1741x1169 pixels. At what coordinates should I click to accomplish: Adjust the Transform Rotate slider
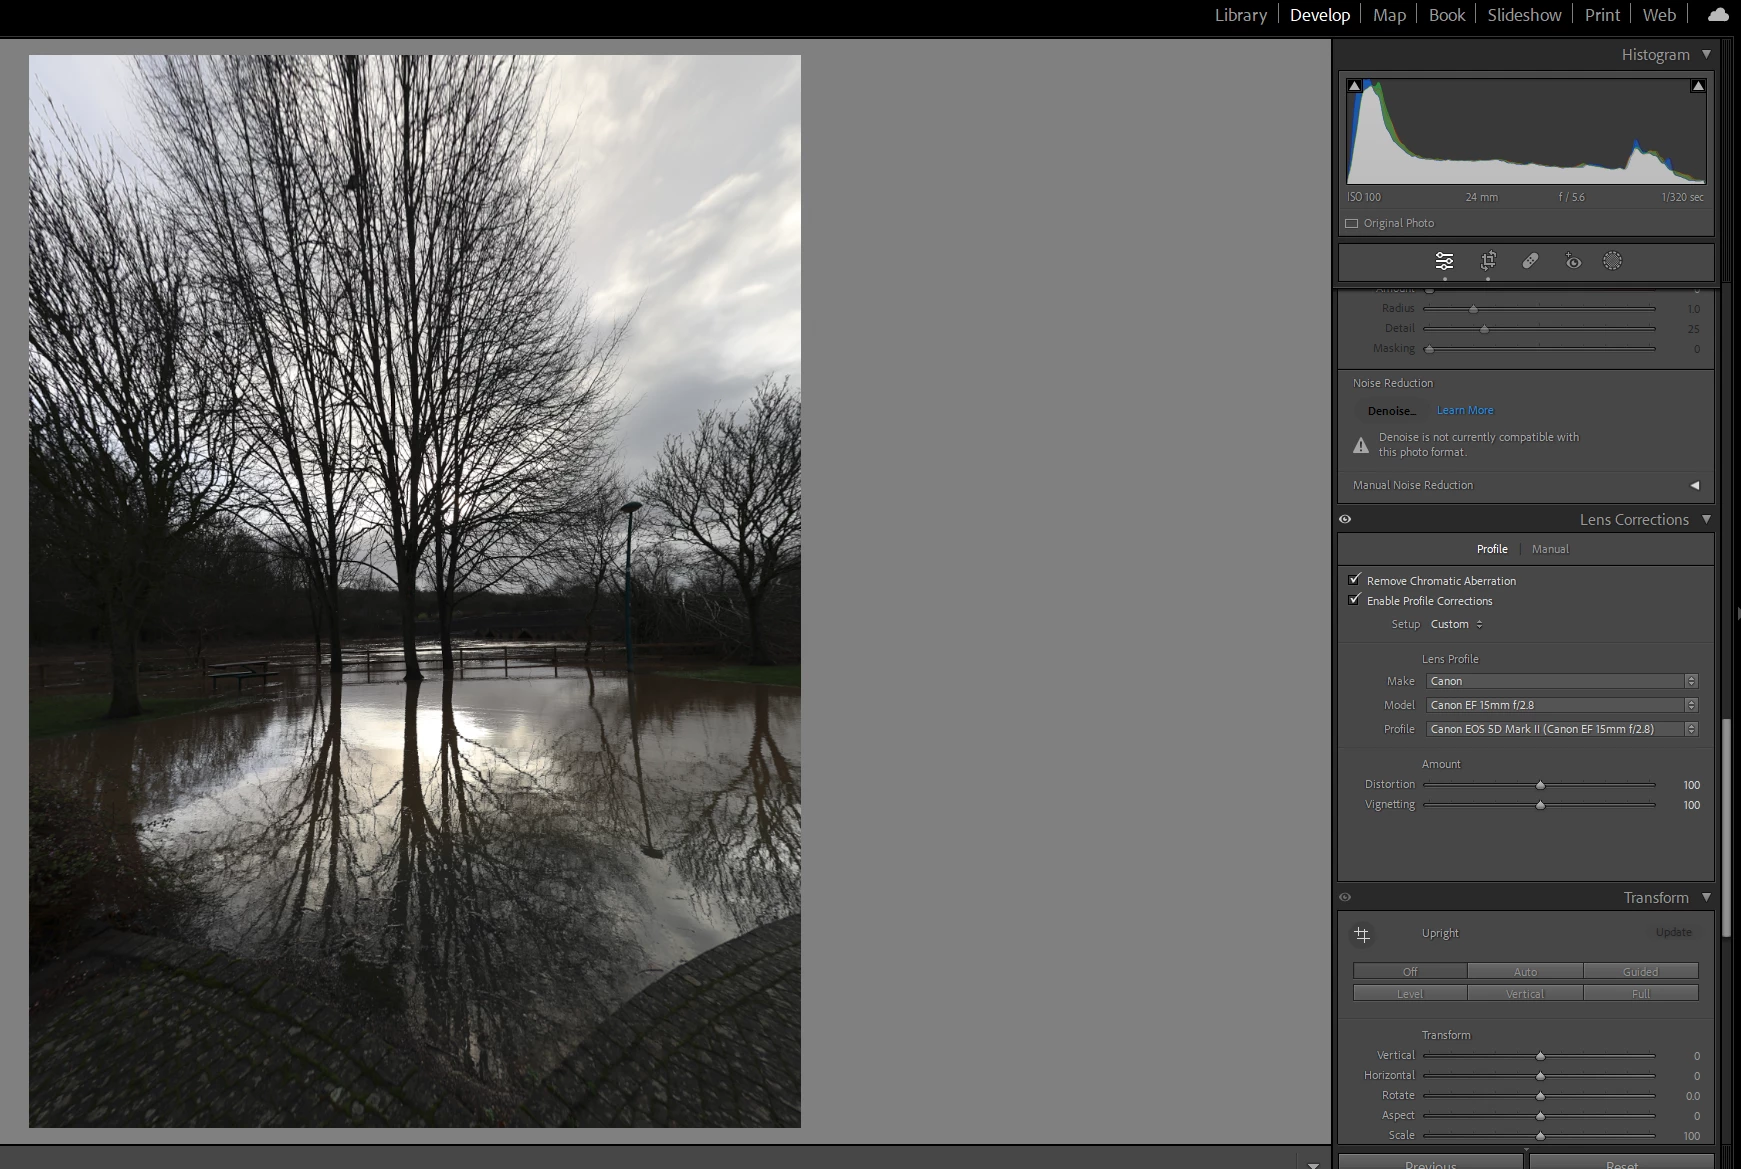pos(1539,1096)
